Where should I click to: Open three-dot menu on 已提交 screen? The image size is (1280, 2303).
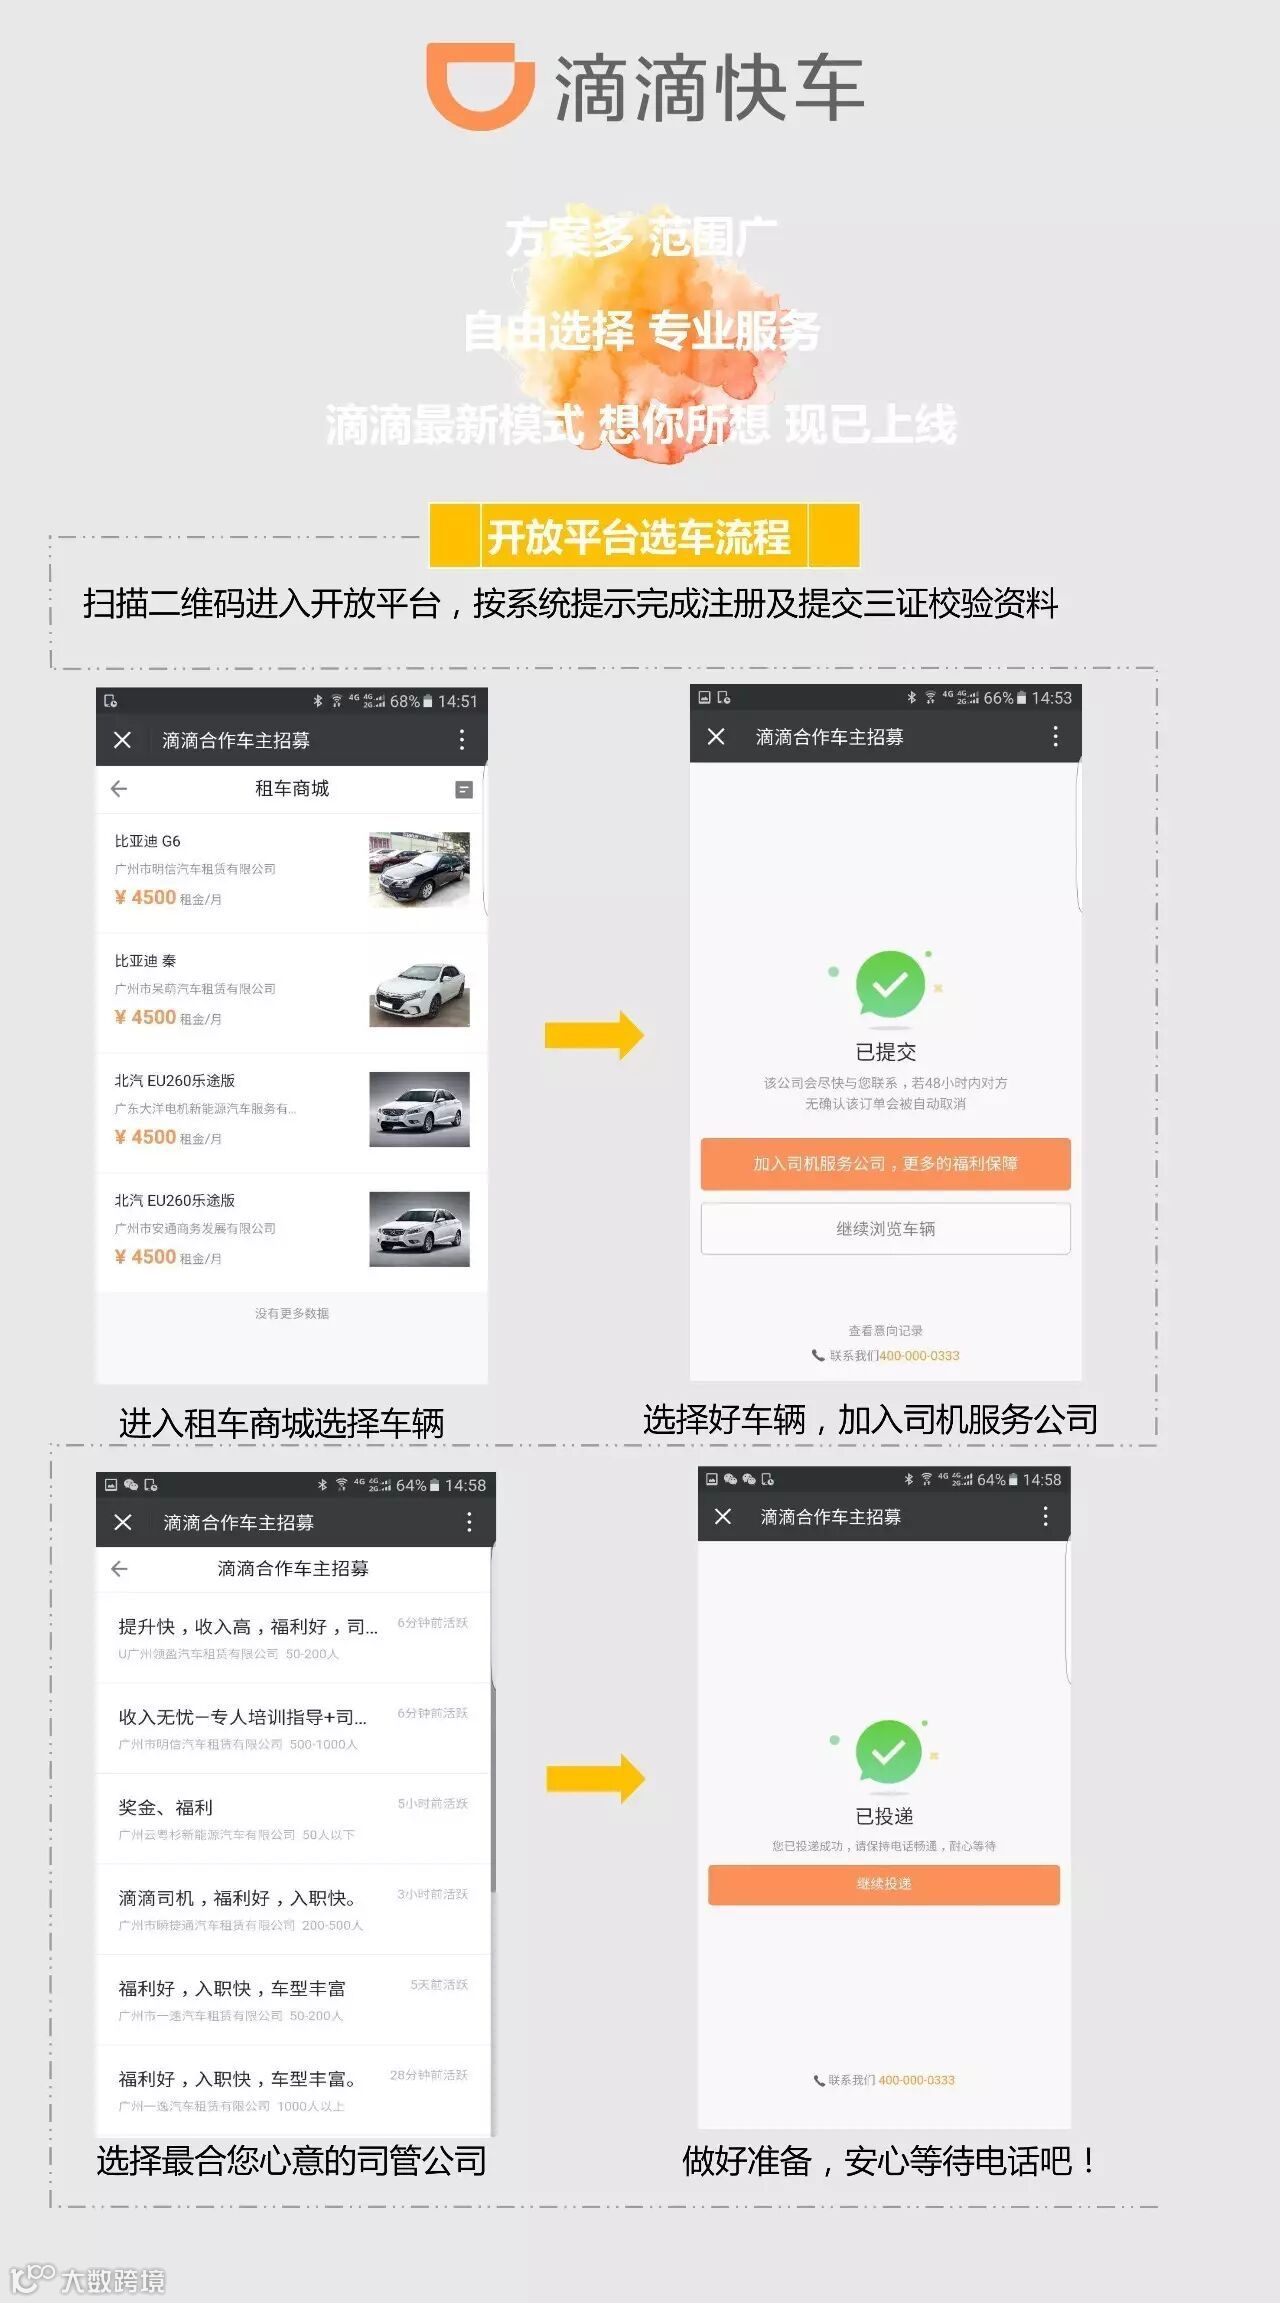click(x=1055, y=737)
